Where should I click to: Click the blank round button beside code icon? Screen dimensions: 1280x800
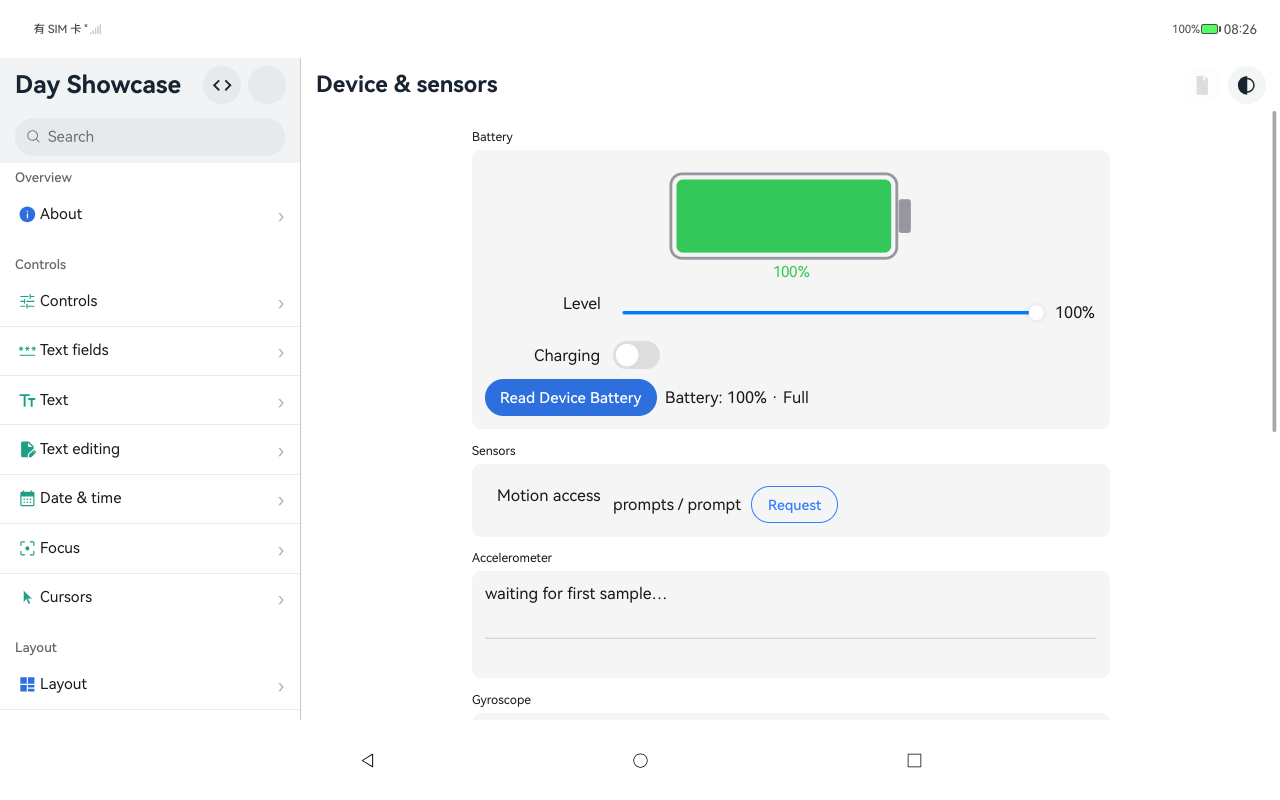click(267, 85)
